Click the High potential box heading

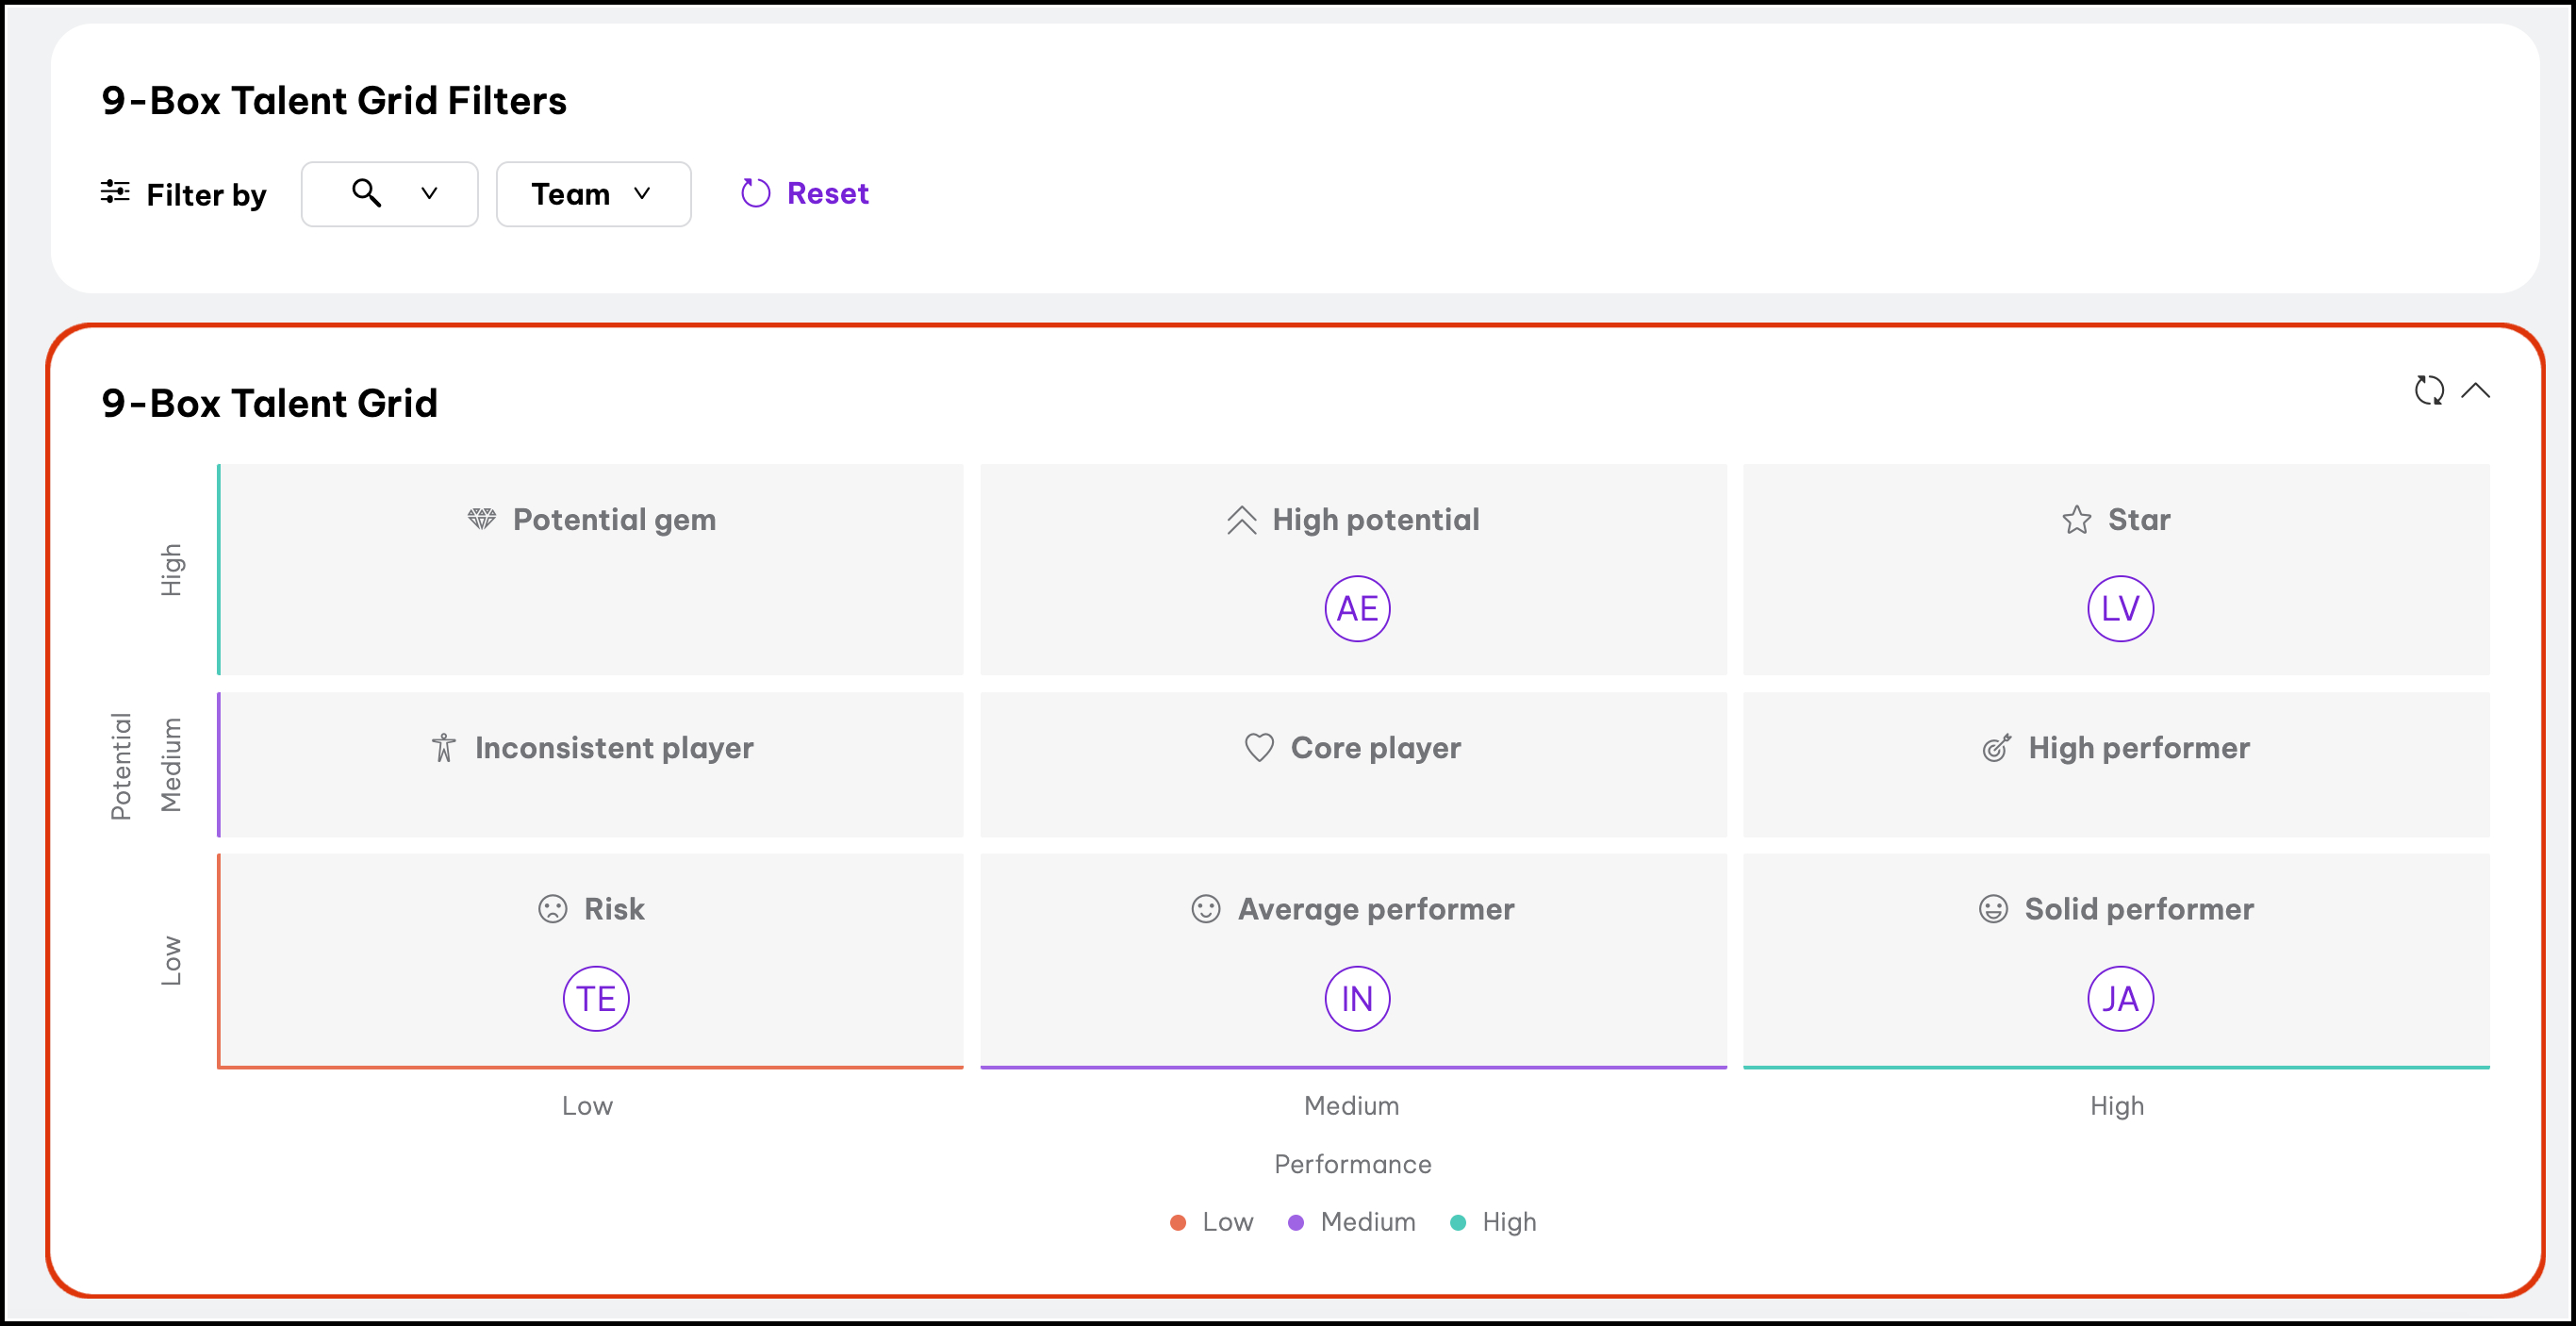1375,520
